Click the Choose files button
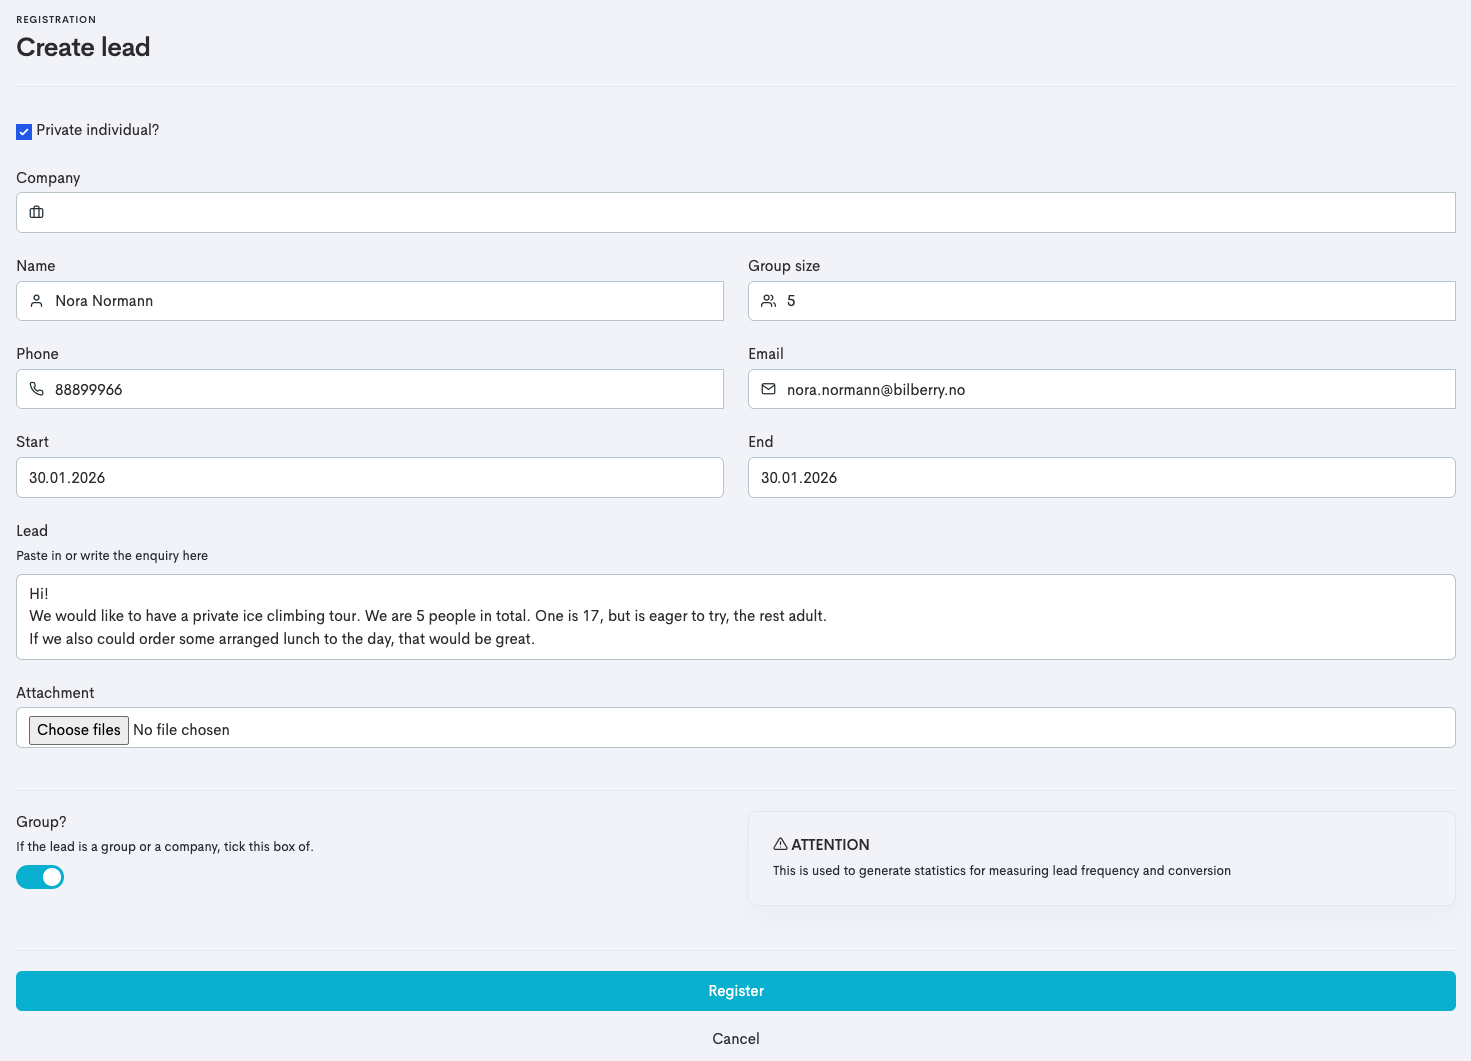The image size is (1471, 1061). click(79, 730)
